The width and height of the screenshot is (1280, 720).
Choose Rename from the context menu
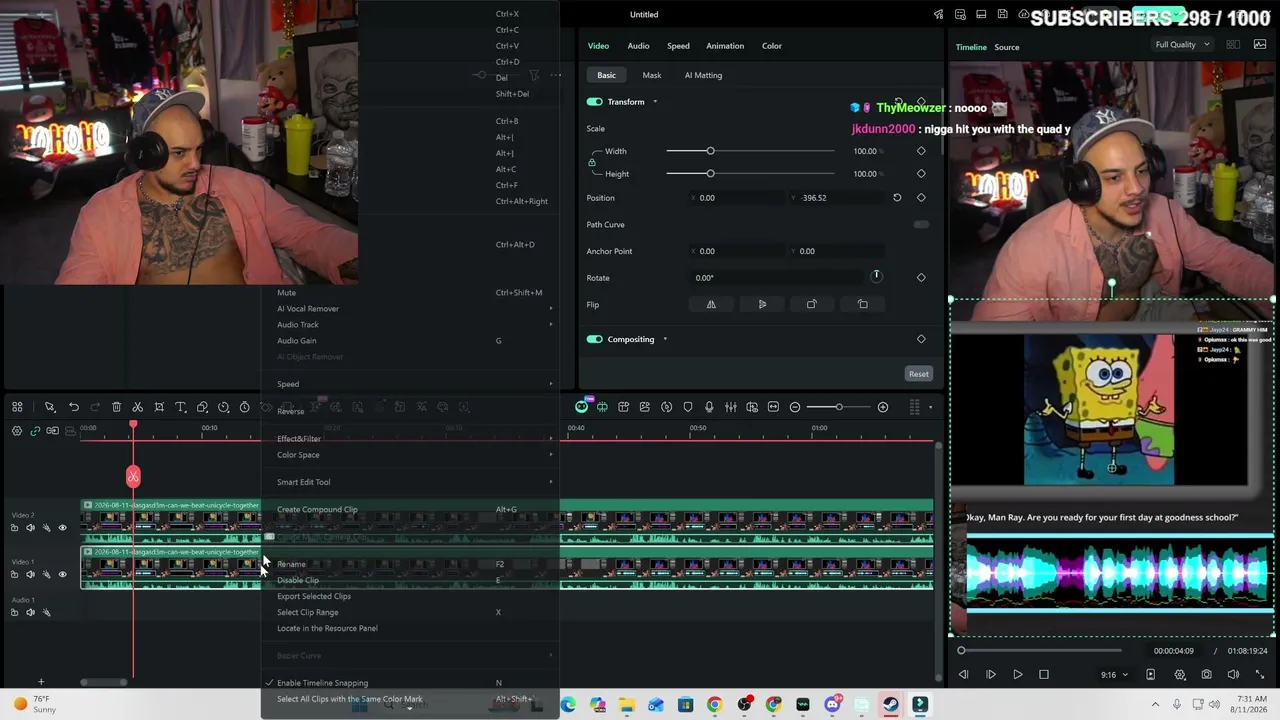[x=410, y=564]
